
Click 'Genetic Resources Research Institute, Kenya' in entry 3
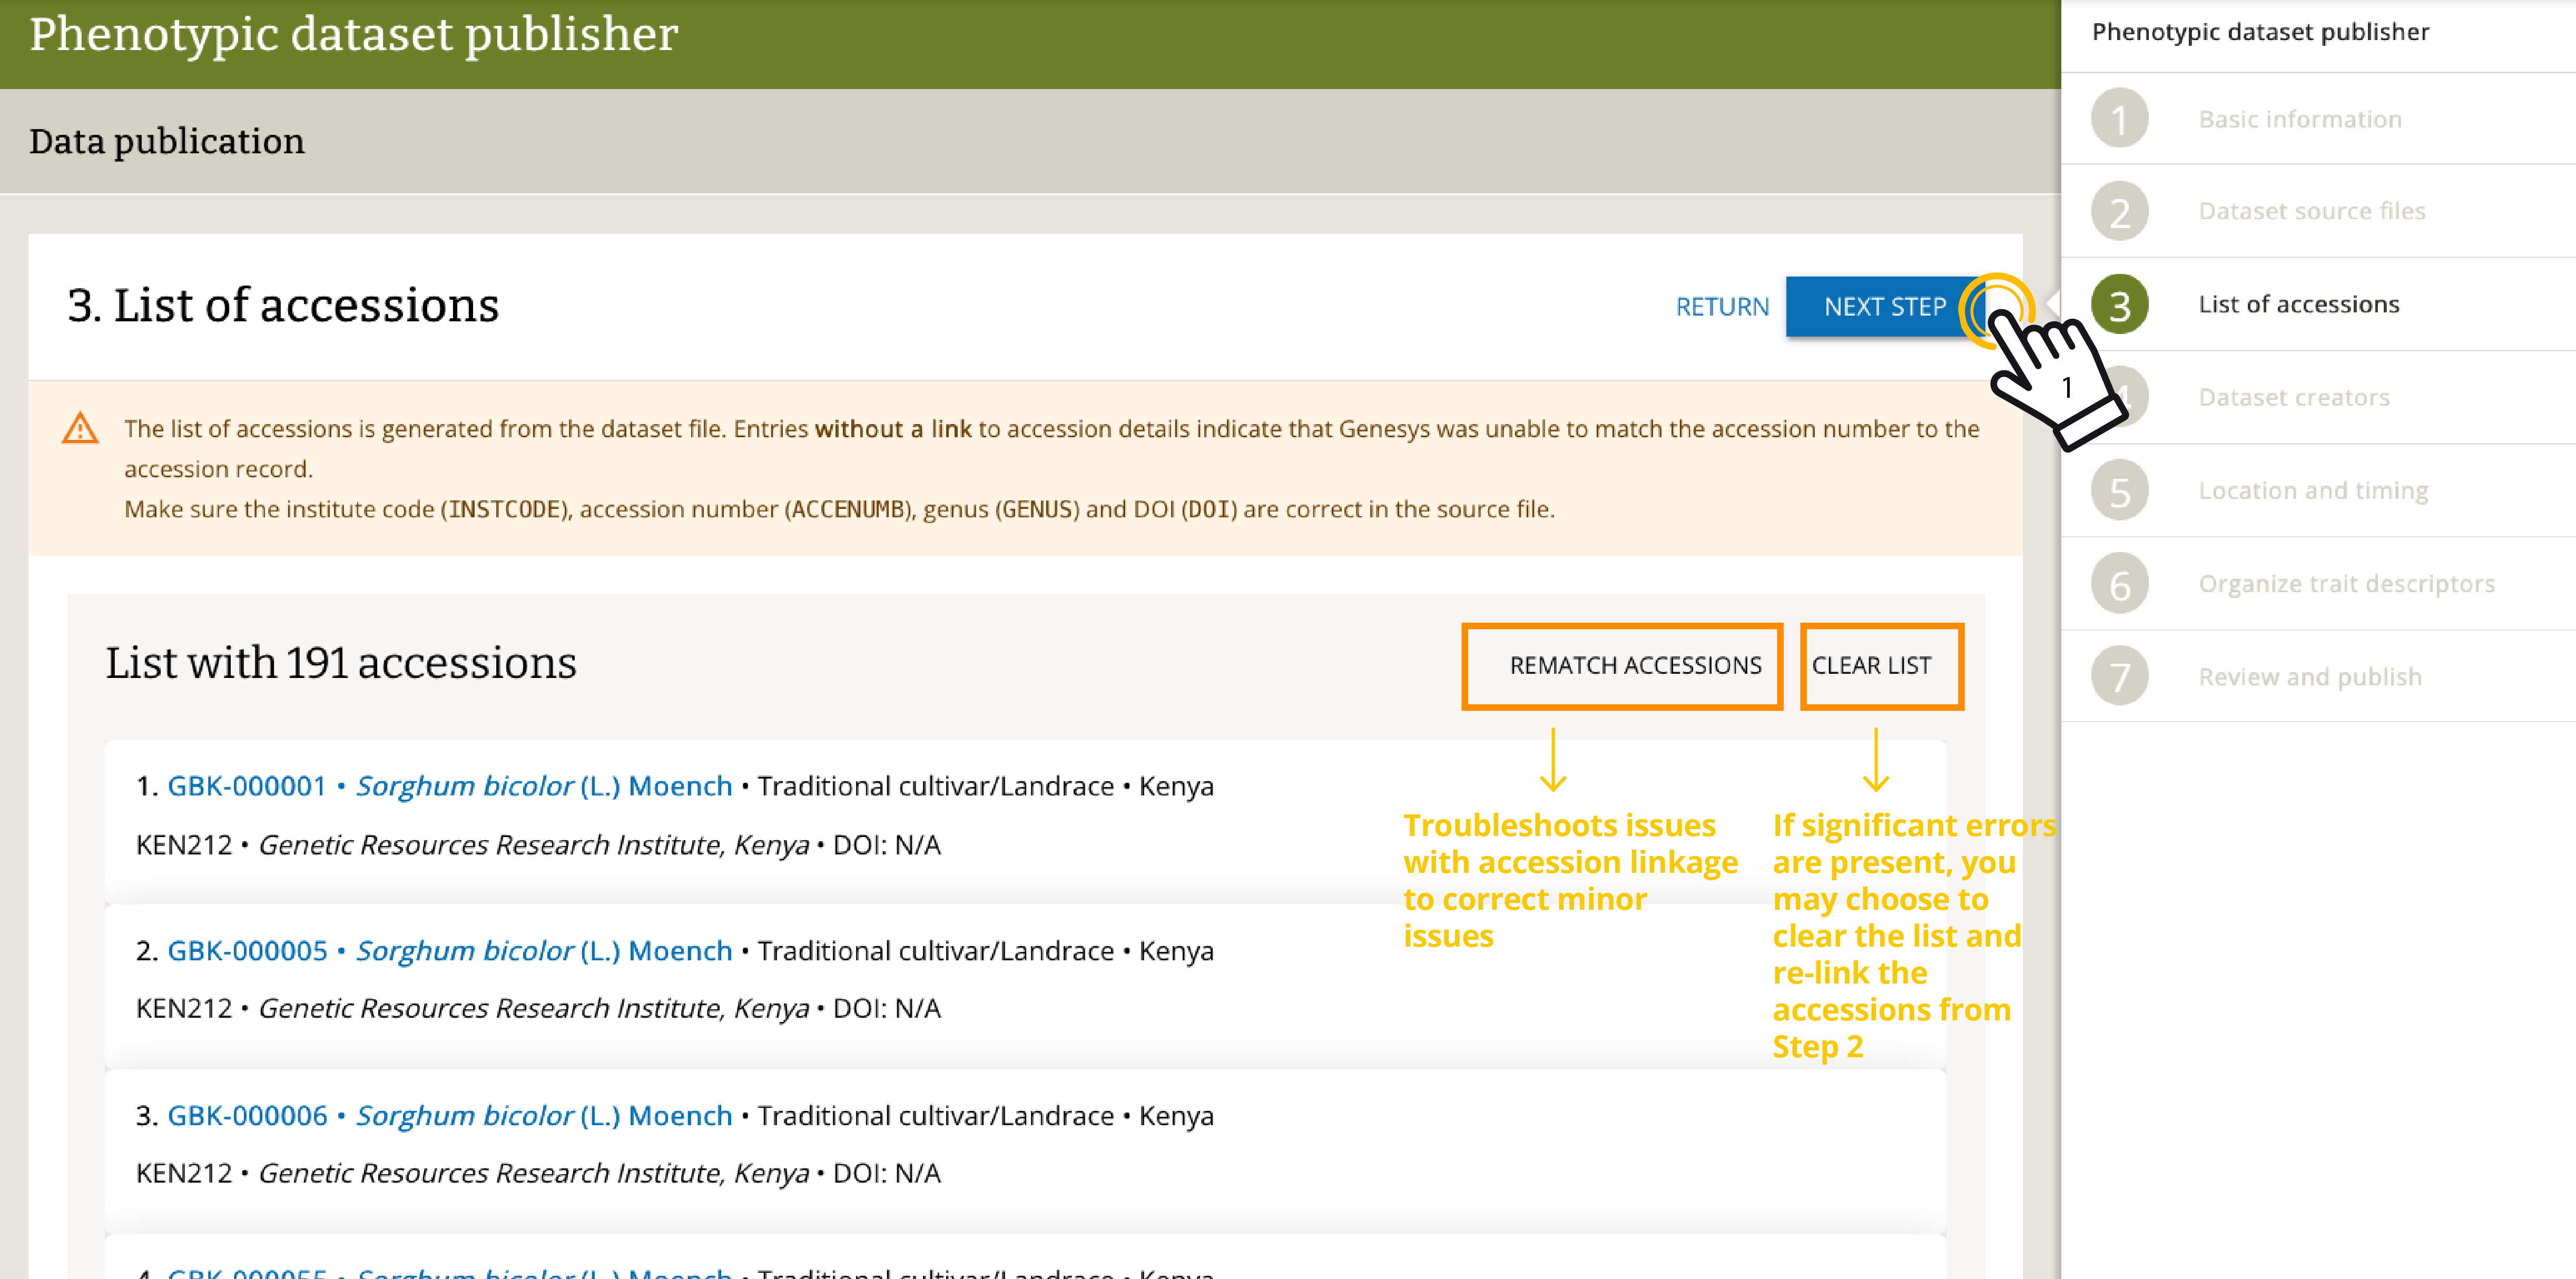(534, 1173)
